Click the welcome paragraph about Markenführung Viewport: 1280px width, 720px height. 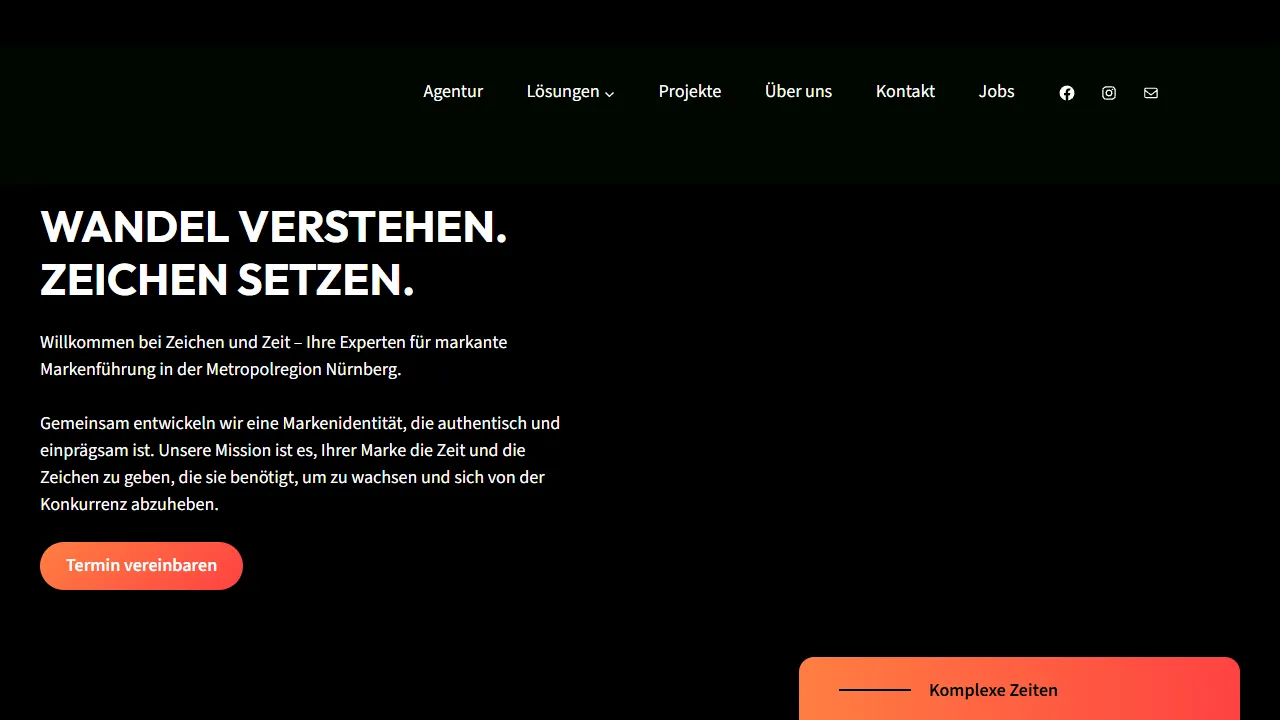273,355
